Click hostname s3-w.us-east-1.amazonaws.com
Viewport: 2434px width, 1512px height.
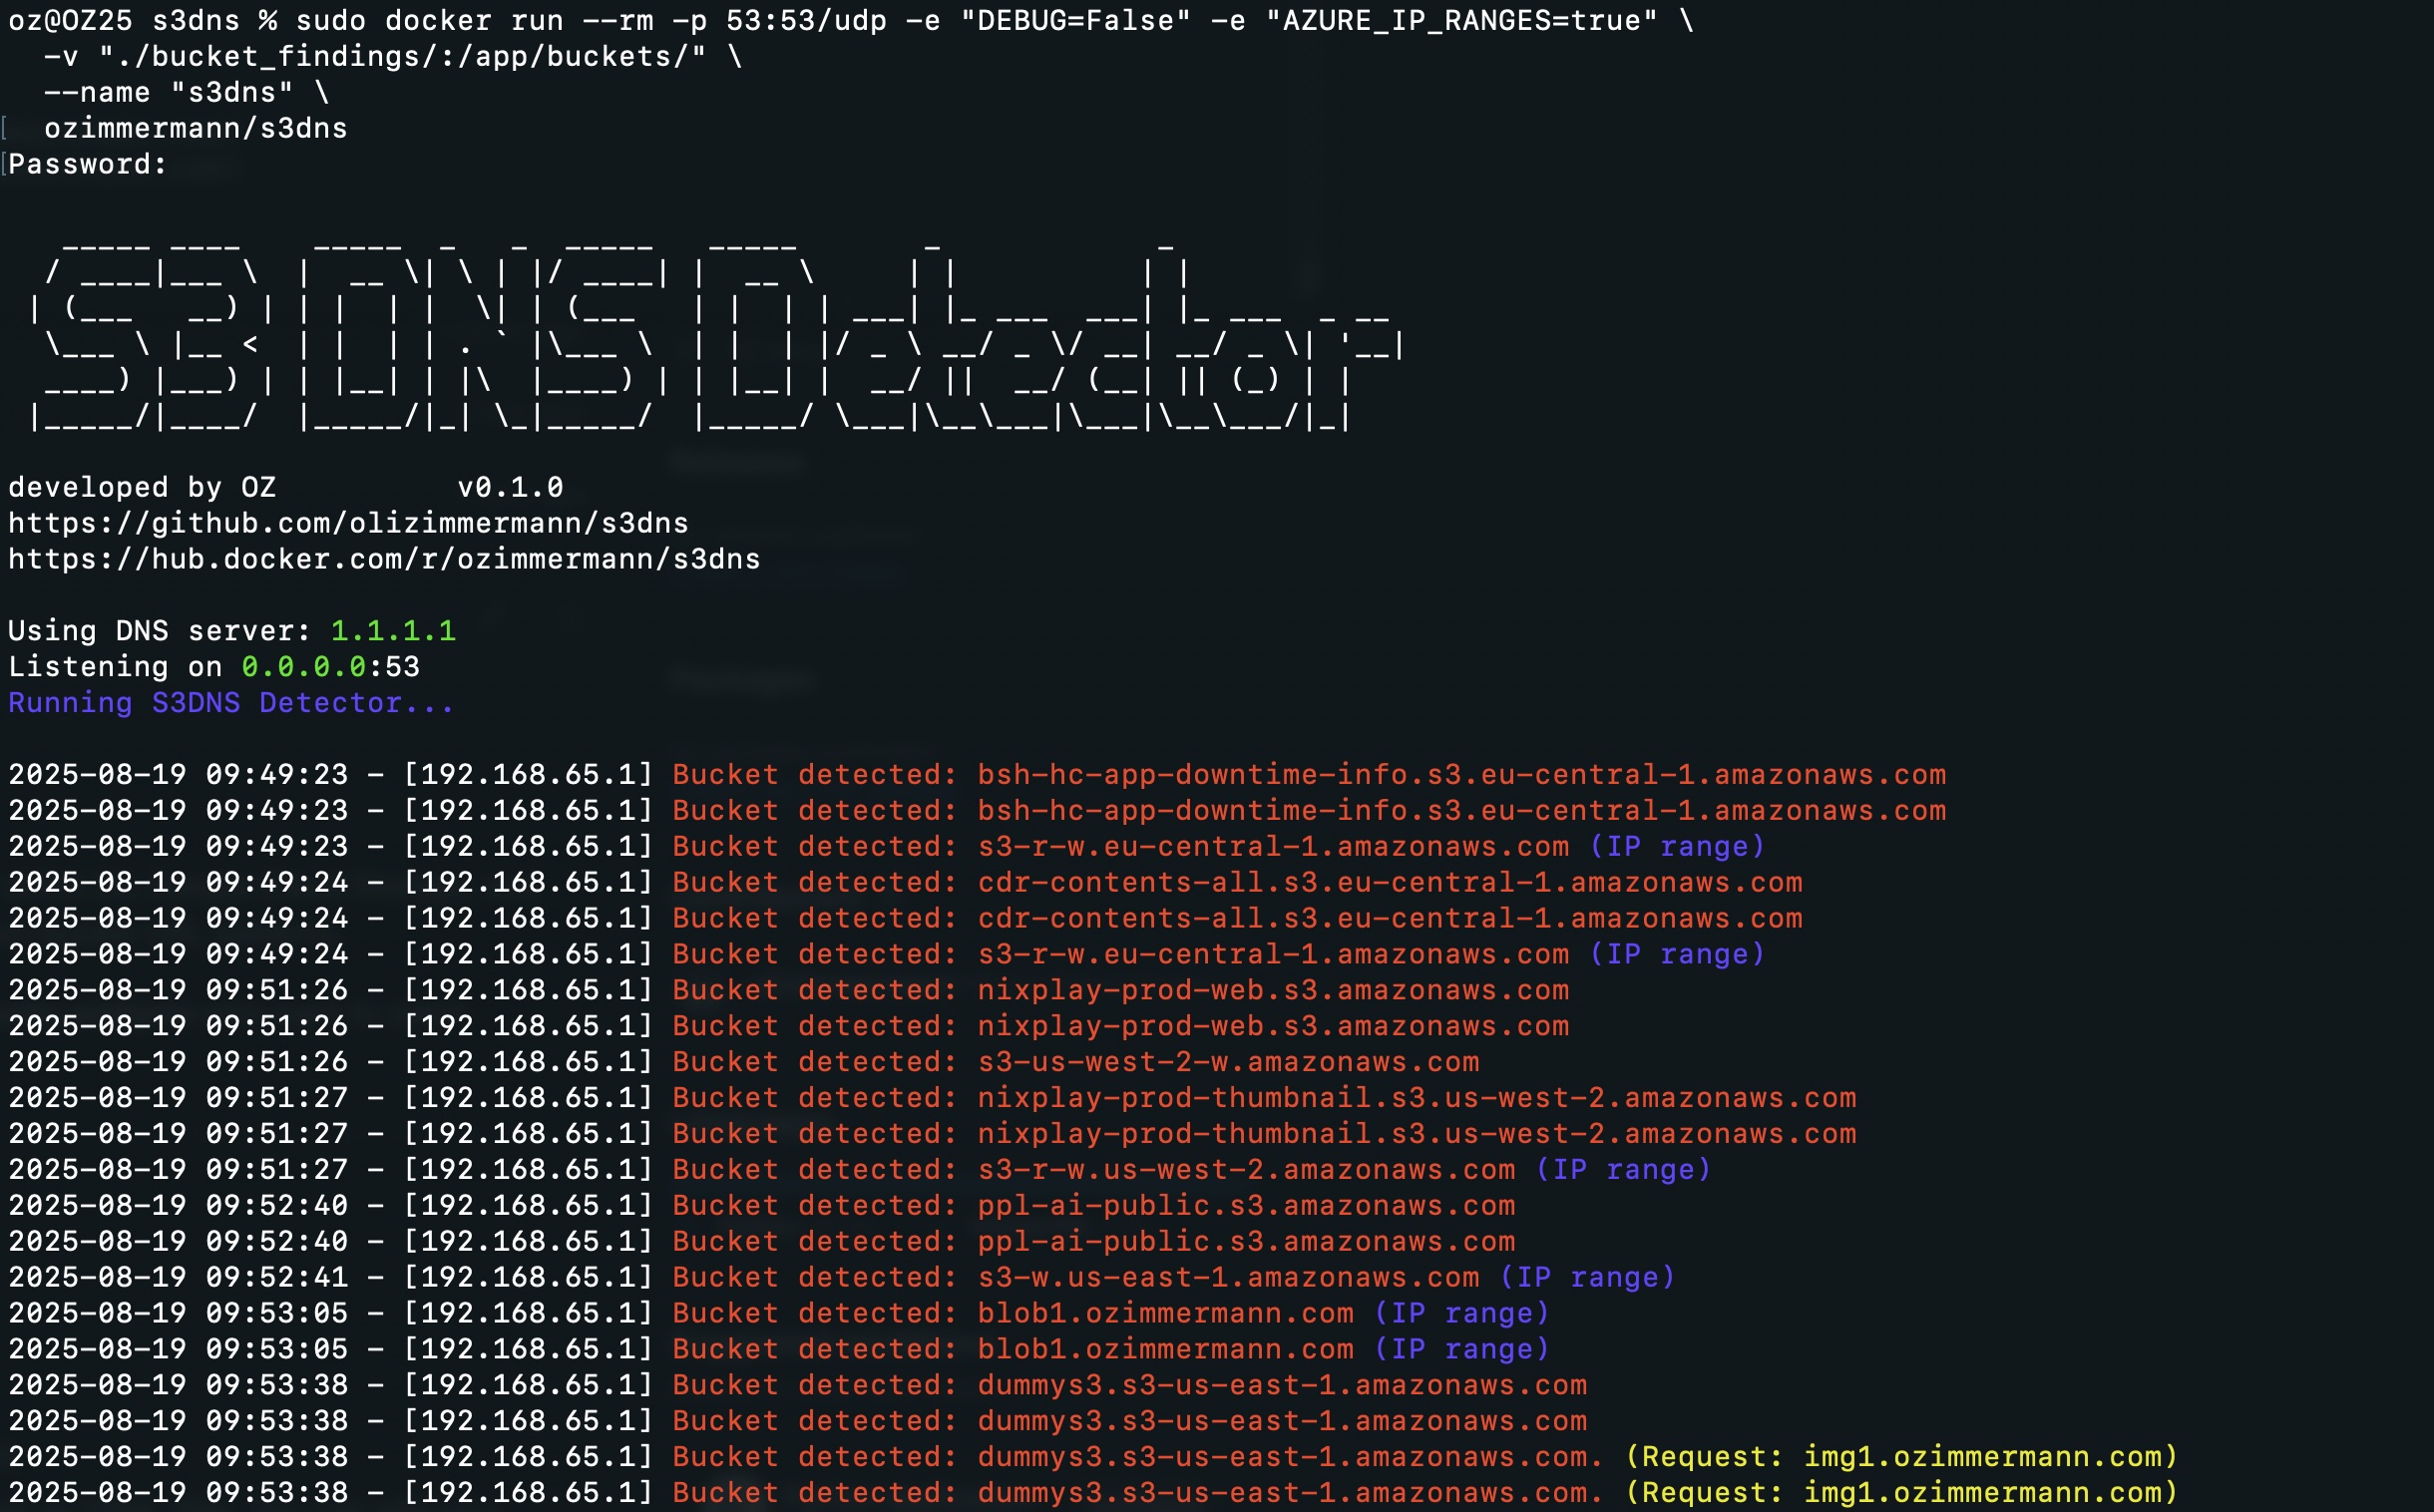pyautogui.click(x=1228, y=1277)
